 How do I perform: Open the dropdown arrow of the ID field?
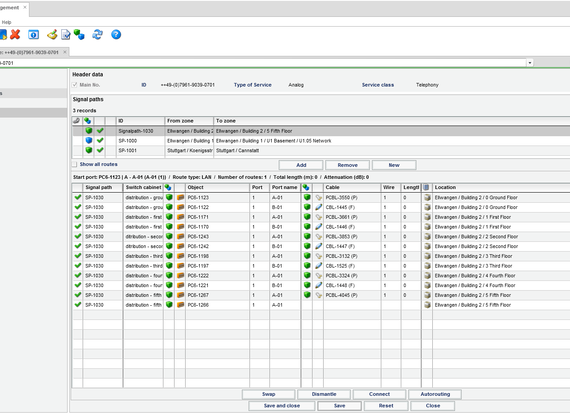coord(530,63)
